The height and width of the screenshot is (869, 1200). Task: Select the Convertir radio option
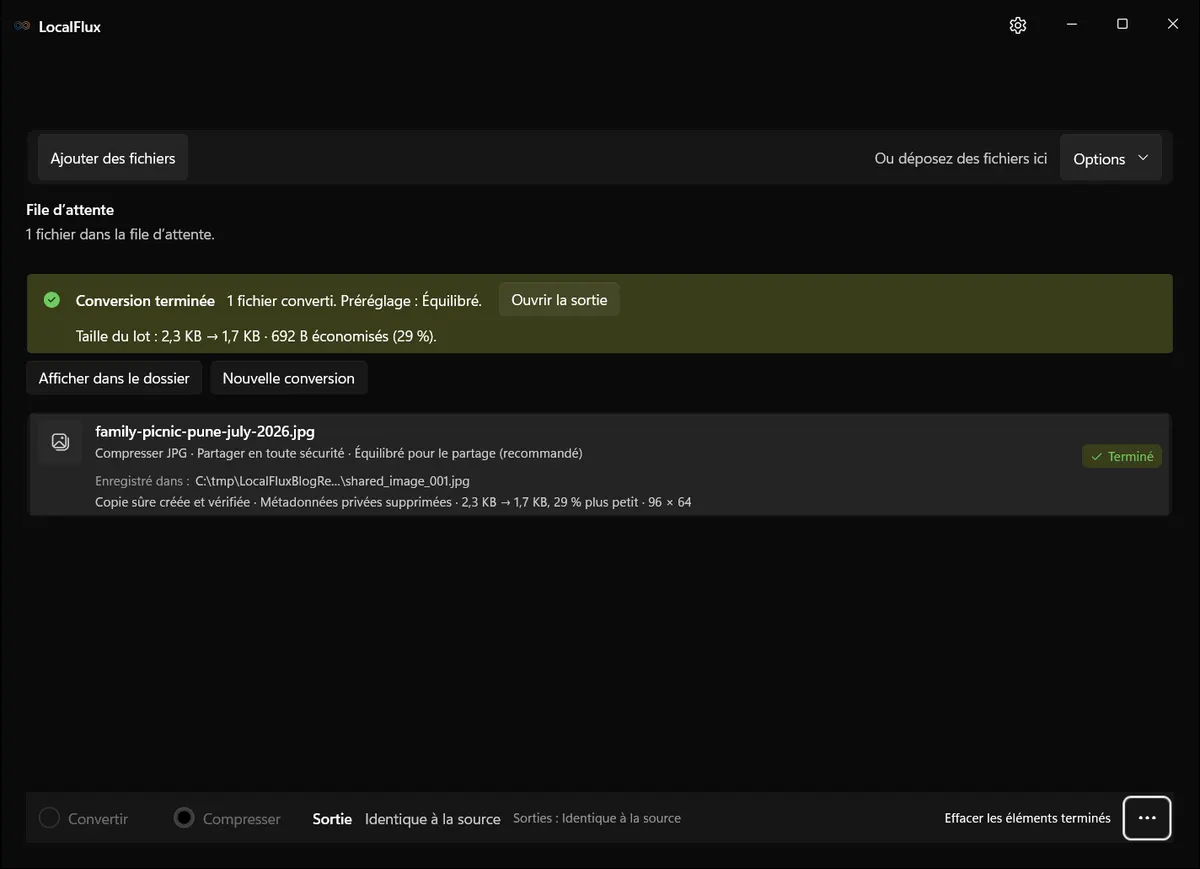[84, 819]
